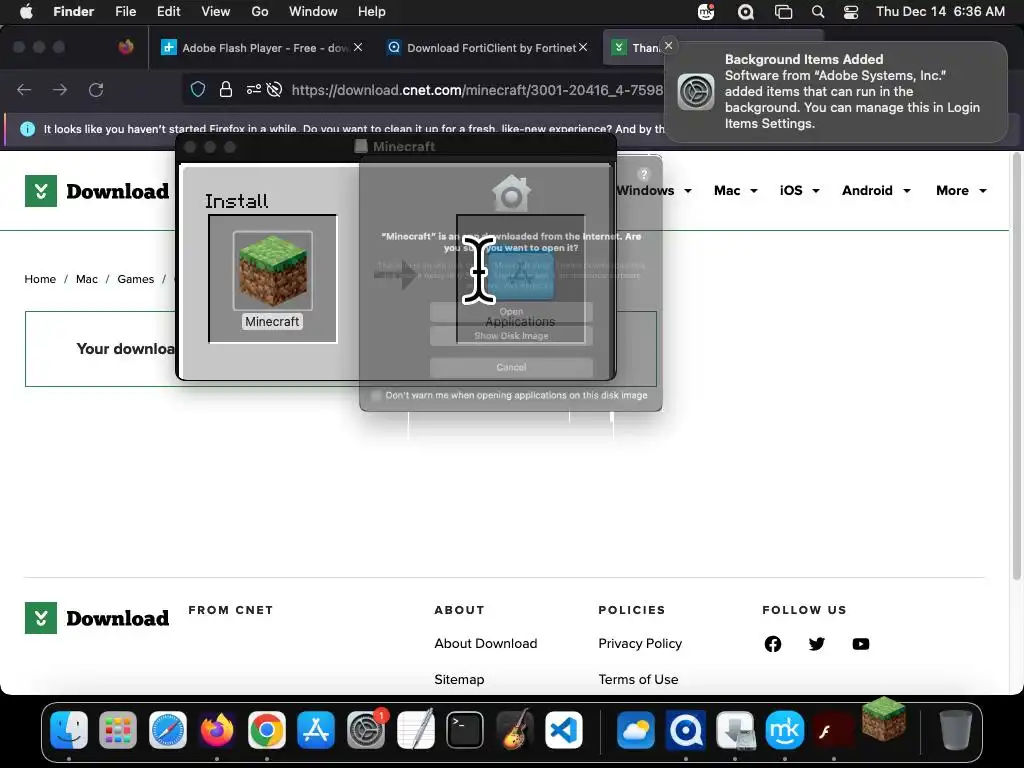The width and height of the screenshot is (1024, 768).
Task: Click Open in the security dialog
Action: click(x=511, y=312)
